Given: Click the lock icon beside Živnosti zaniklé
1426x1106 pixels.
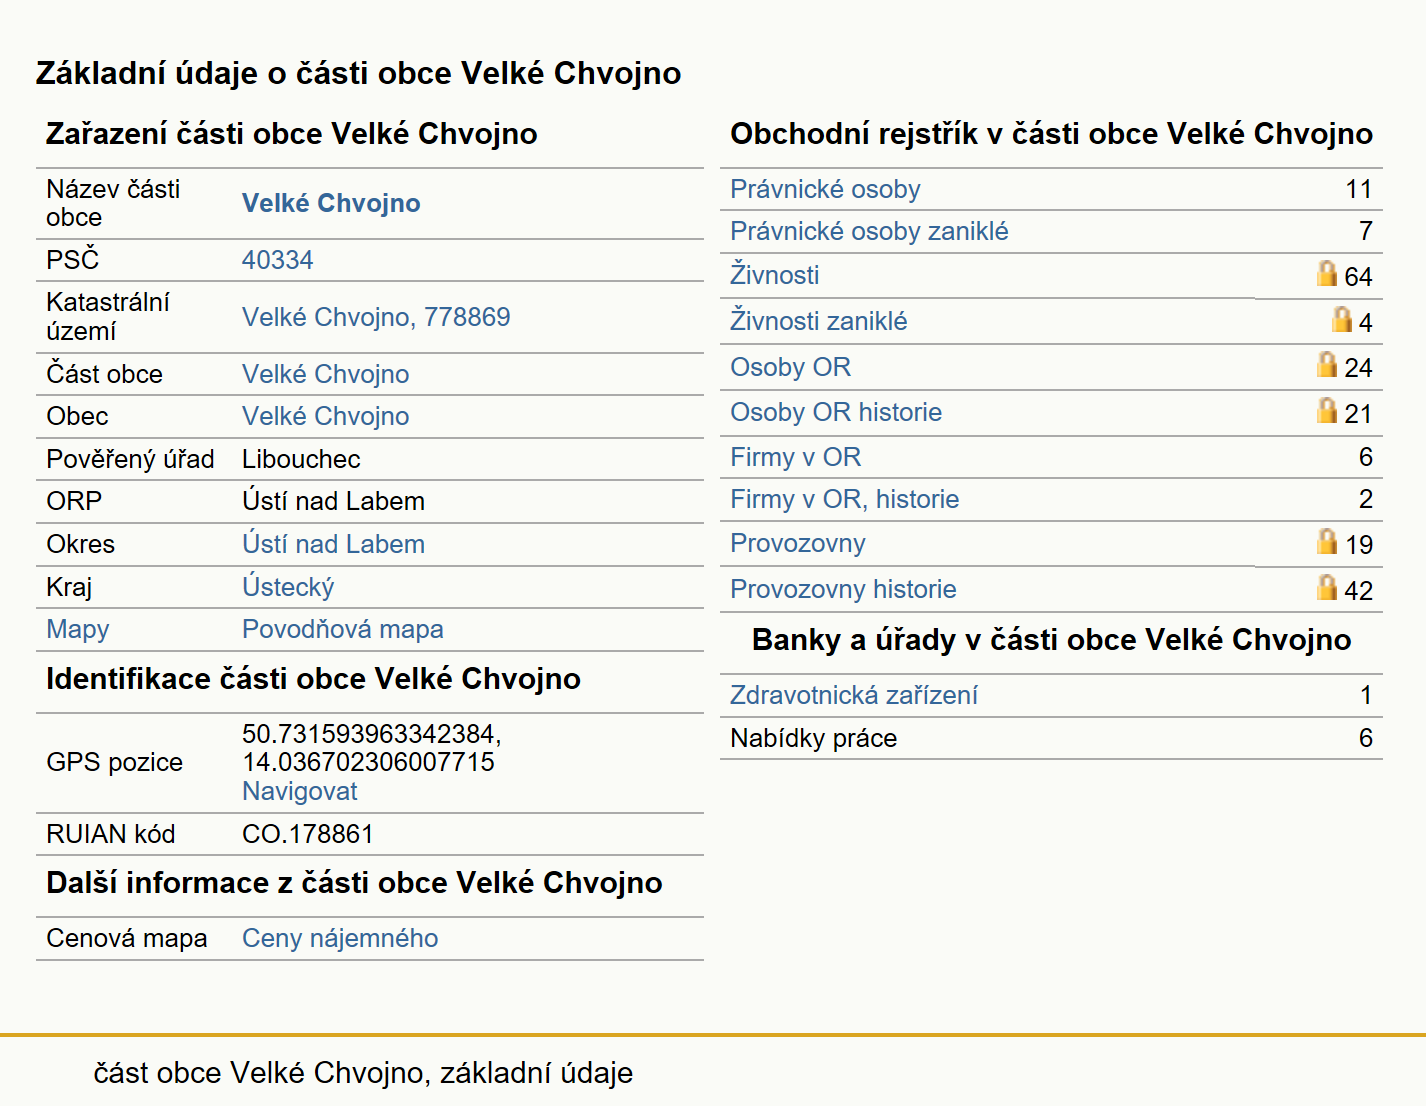Looking at the screenshot, I should (x=1341, y=319).
